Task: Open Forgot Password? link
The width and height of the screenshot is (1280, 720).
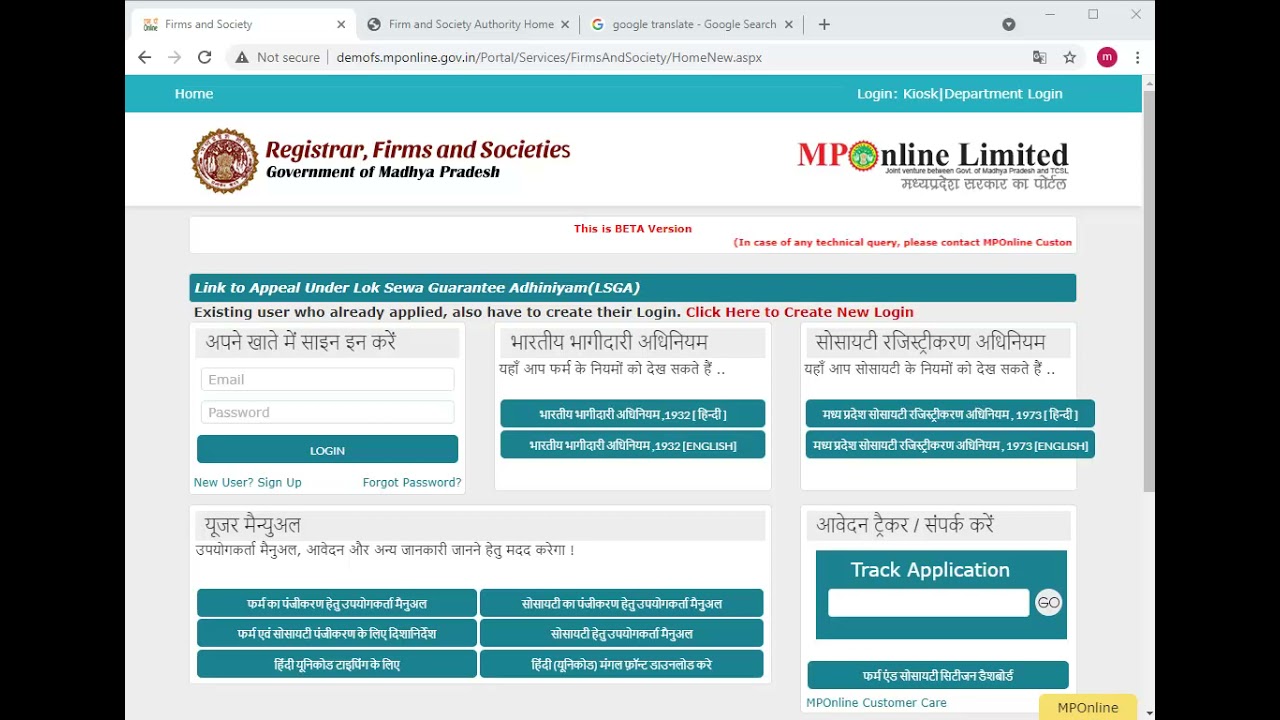Action: point(412,482)
